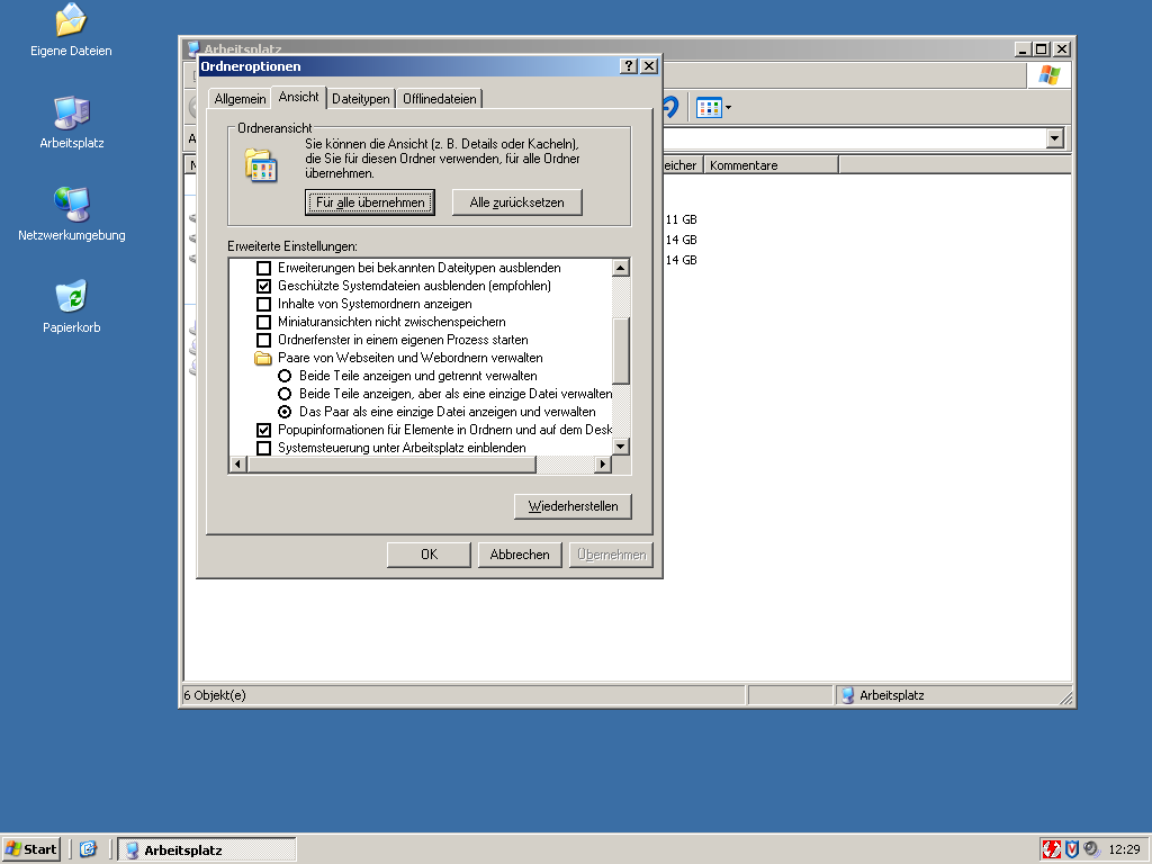This screenshot has width=1152, height=864.
Task: Click the settings list scroll down arrow
Action: coord(621,447)
